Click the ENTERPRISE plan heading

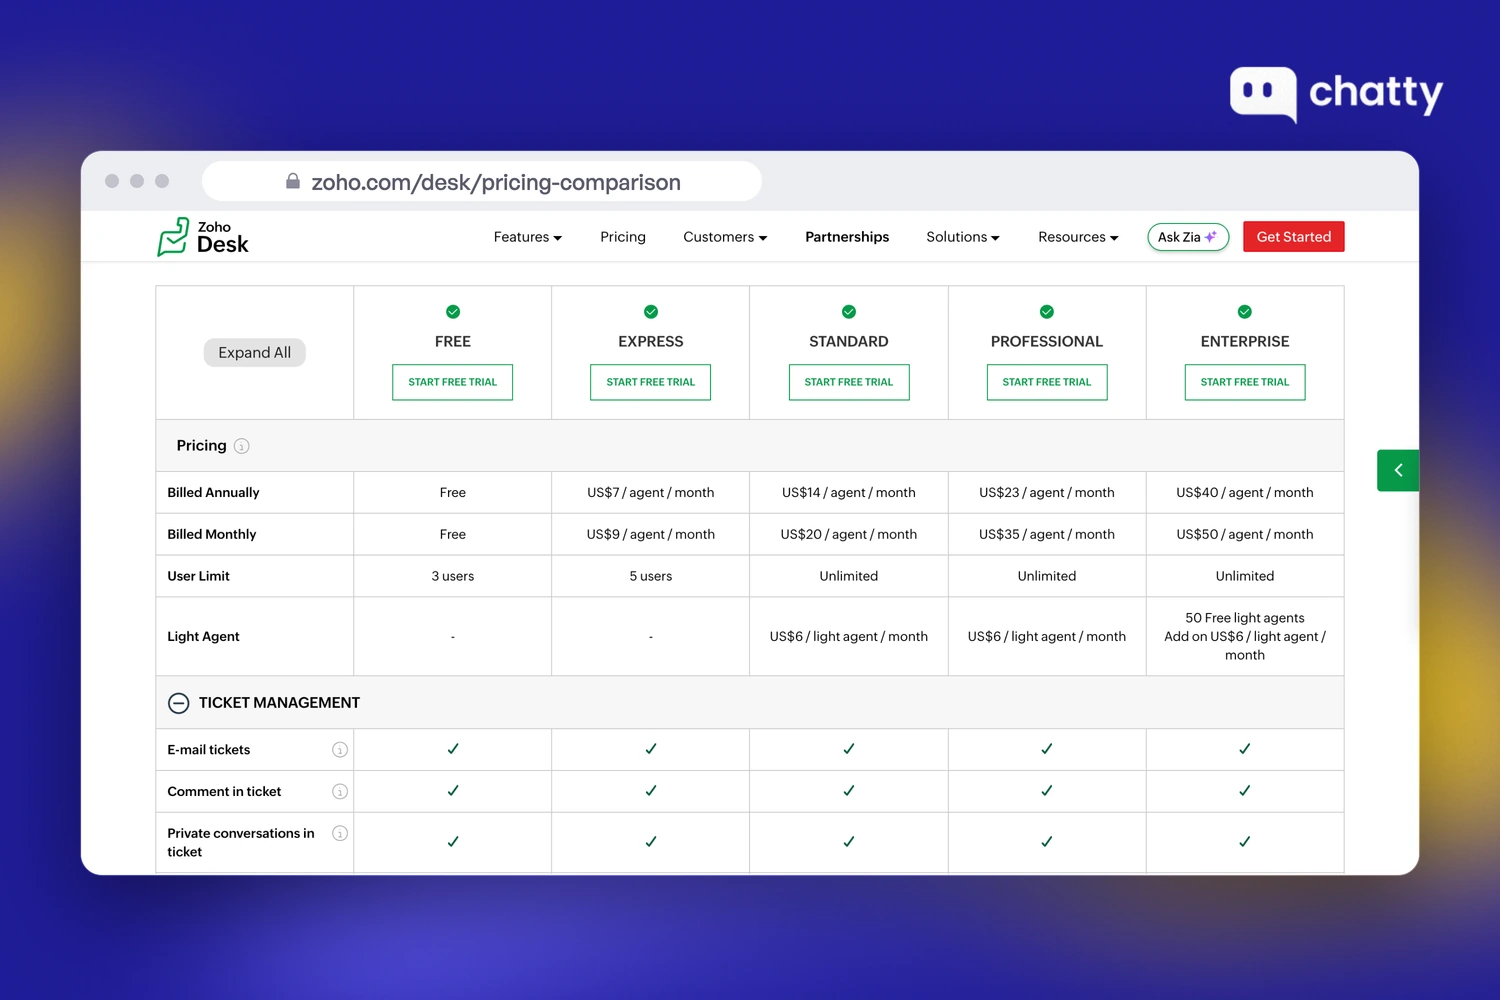pos(1245,342)
